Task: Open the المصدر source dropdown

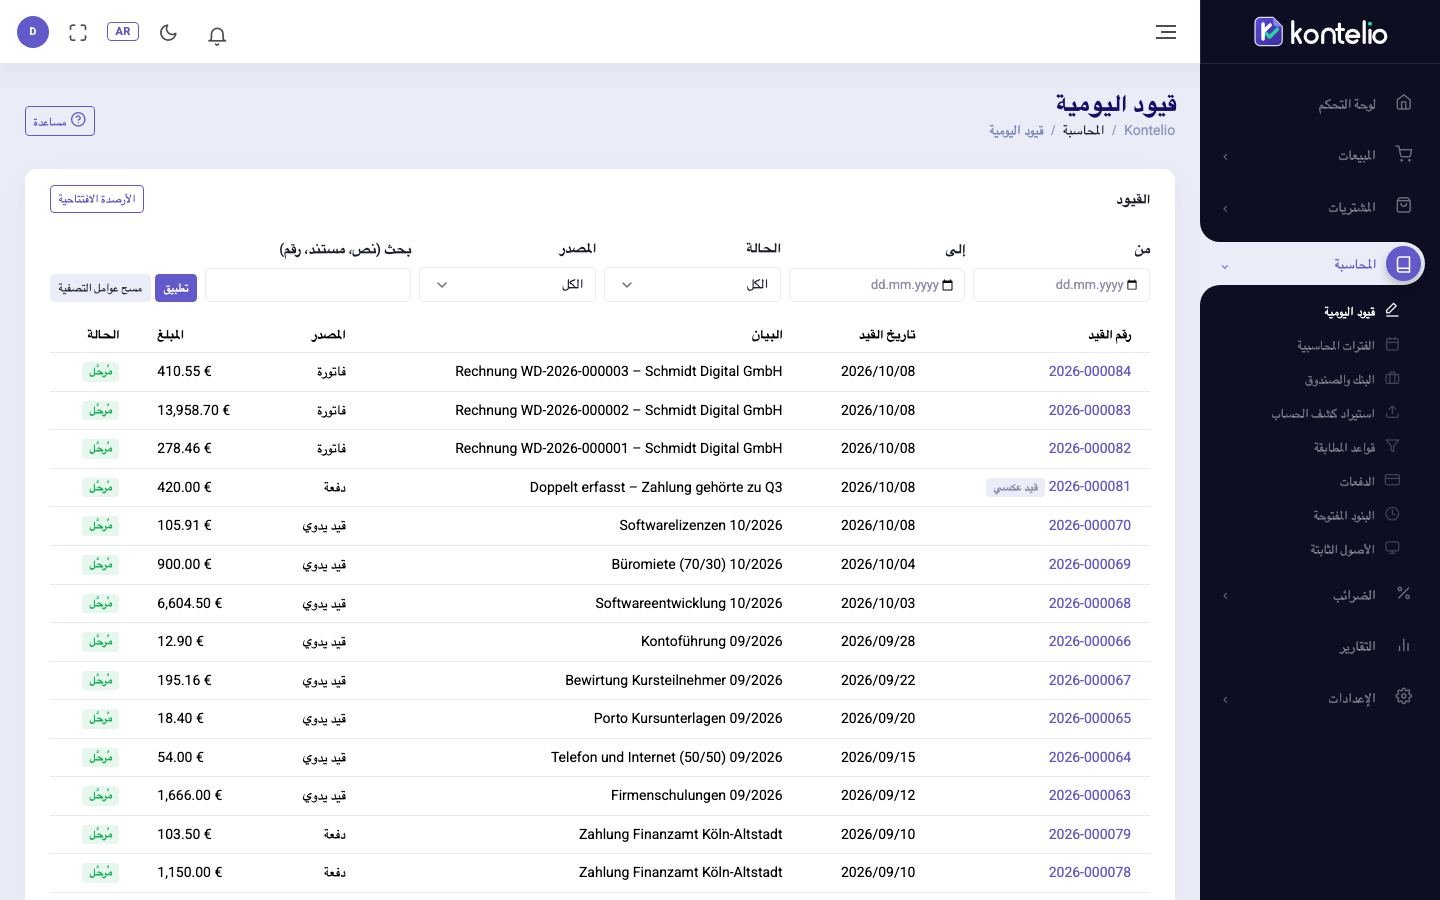Action: click(507, 284)
